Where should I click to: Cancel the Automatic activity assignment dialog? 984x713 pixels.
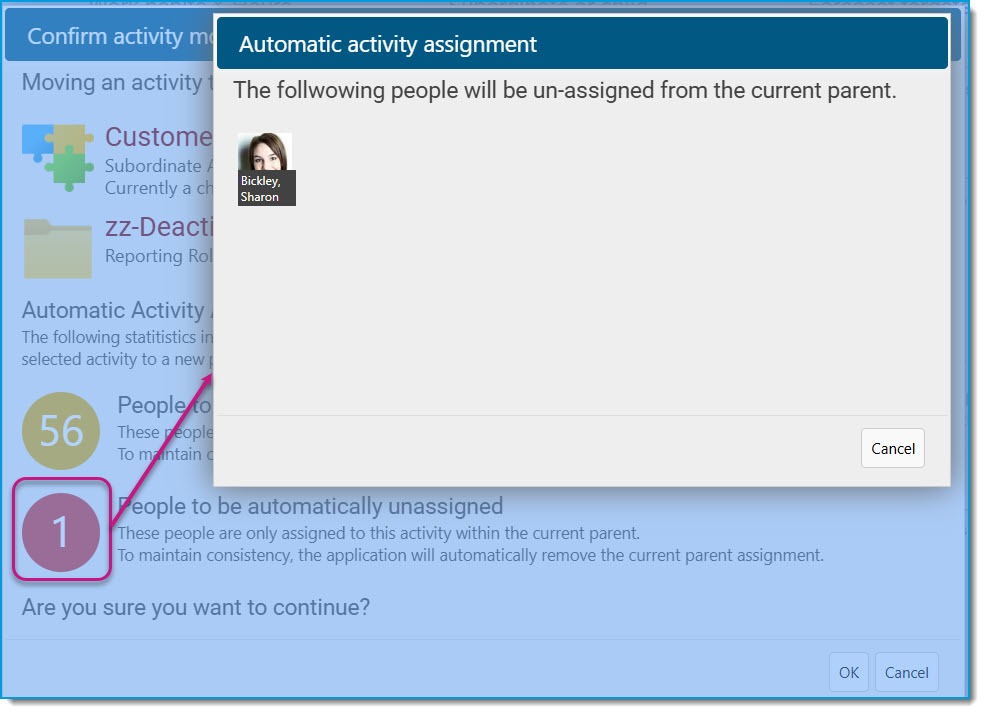point(892,449)
